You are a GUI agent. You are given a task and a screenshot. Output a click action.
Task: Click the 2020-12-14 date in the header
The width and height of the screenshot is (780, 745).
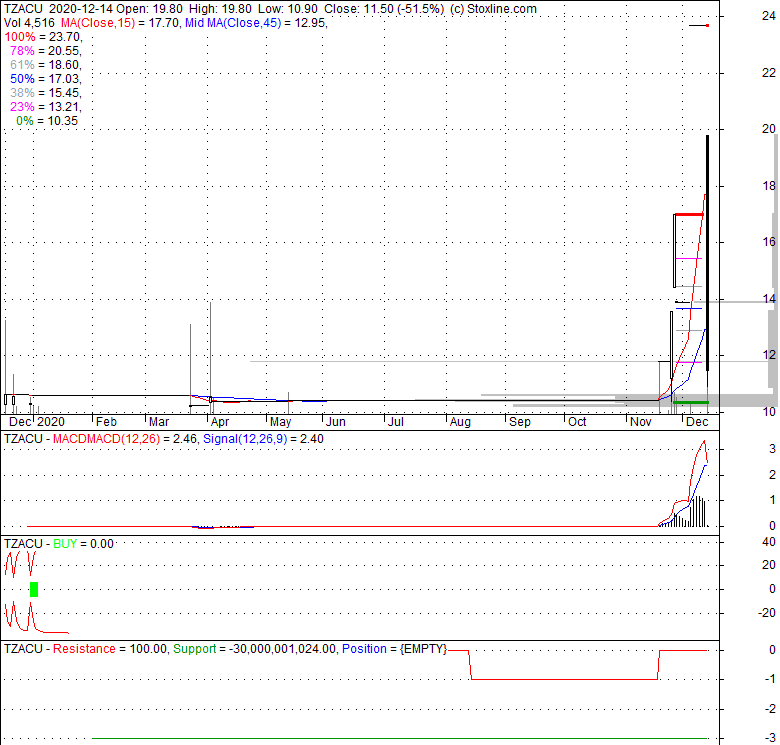click(x=82, y=9)
